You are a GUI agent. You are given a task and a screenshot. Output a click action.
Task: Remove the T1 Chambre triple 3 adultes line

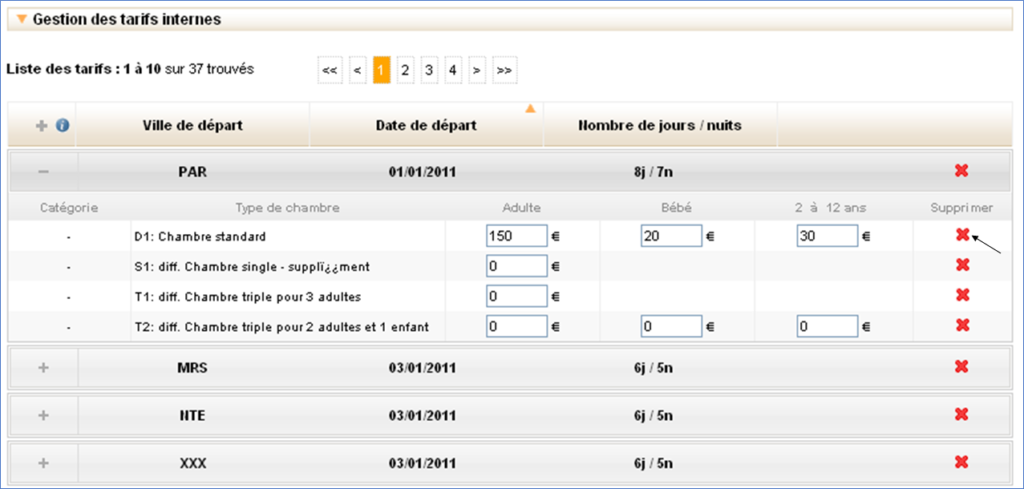(x=961, y=295)
